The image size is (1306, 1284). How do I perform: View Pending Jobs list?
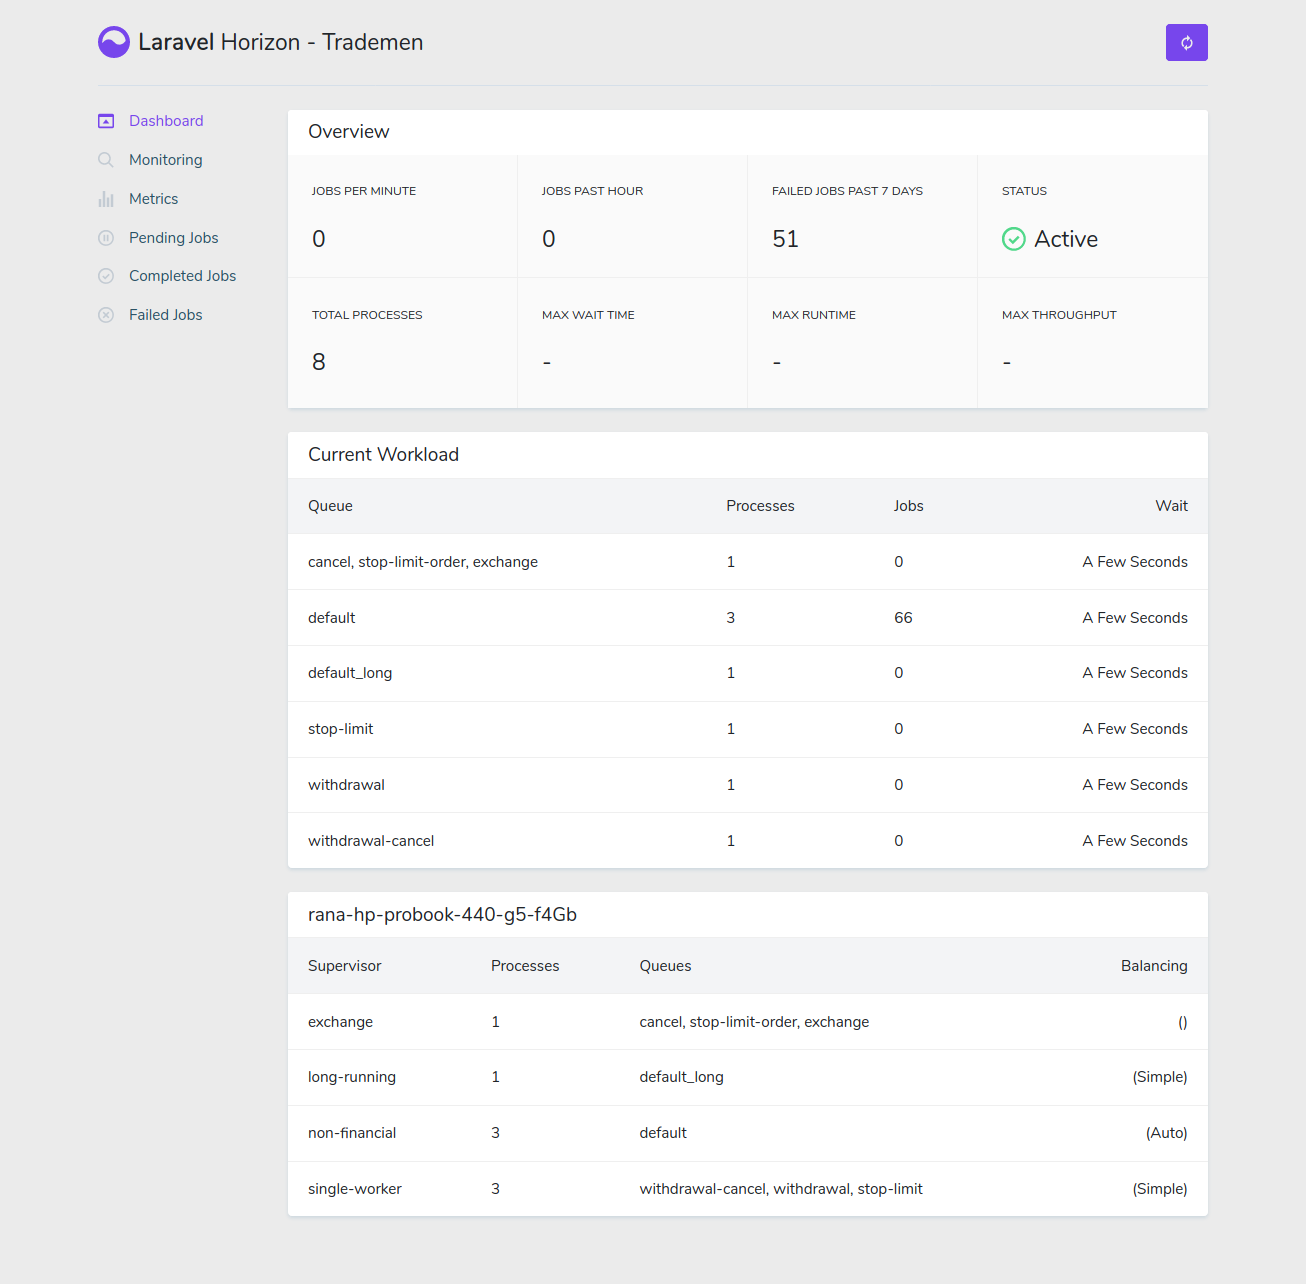[174, 238]
